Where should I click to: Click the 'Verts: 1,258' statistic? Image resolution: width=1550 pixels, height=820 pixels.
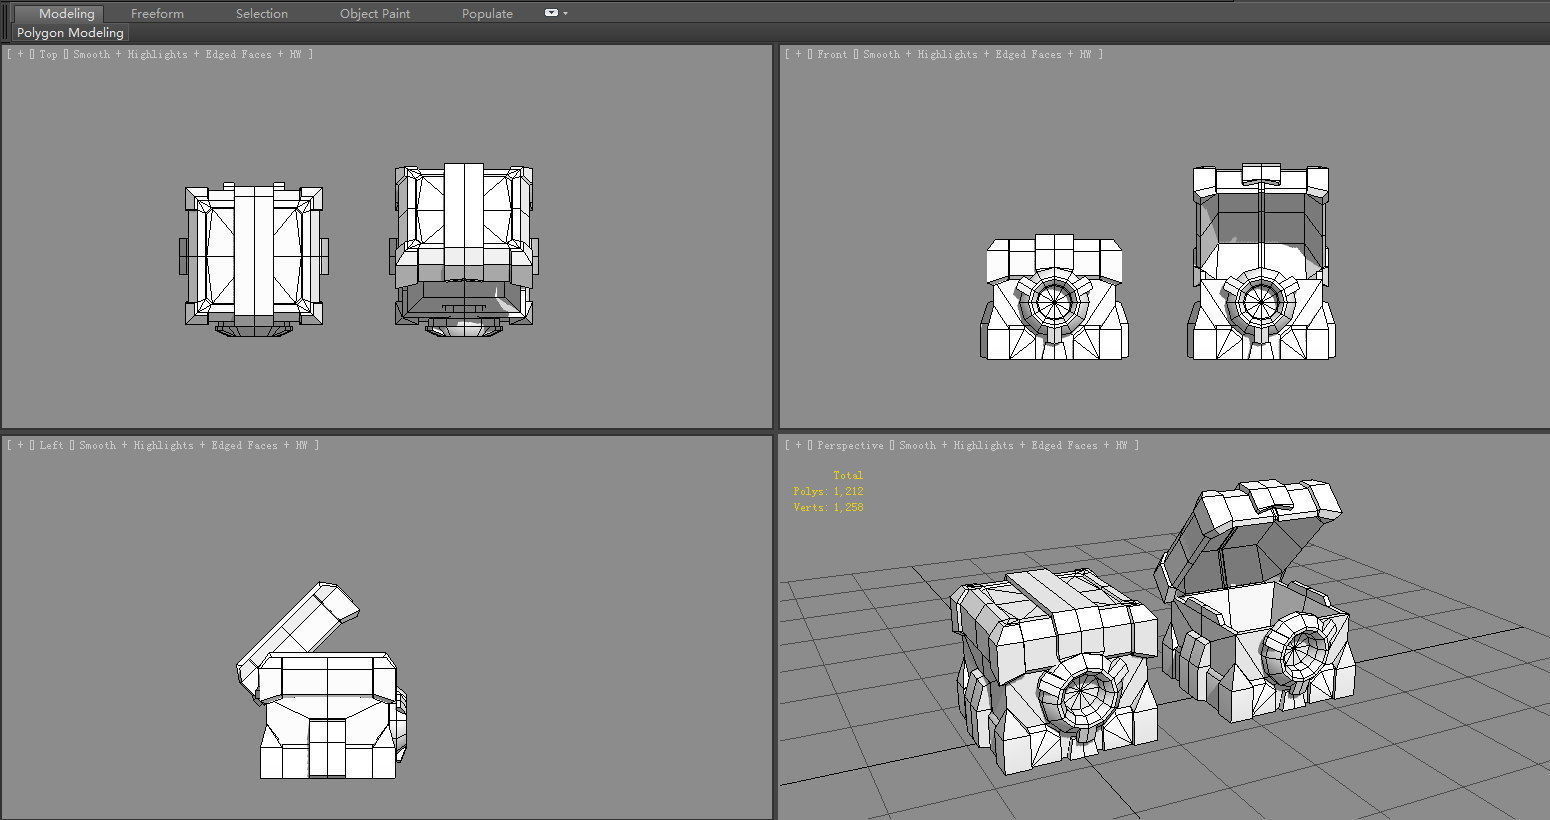click(x=828, y=507)
